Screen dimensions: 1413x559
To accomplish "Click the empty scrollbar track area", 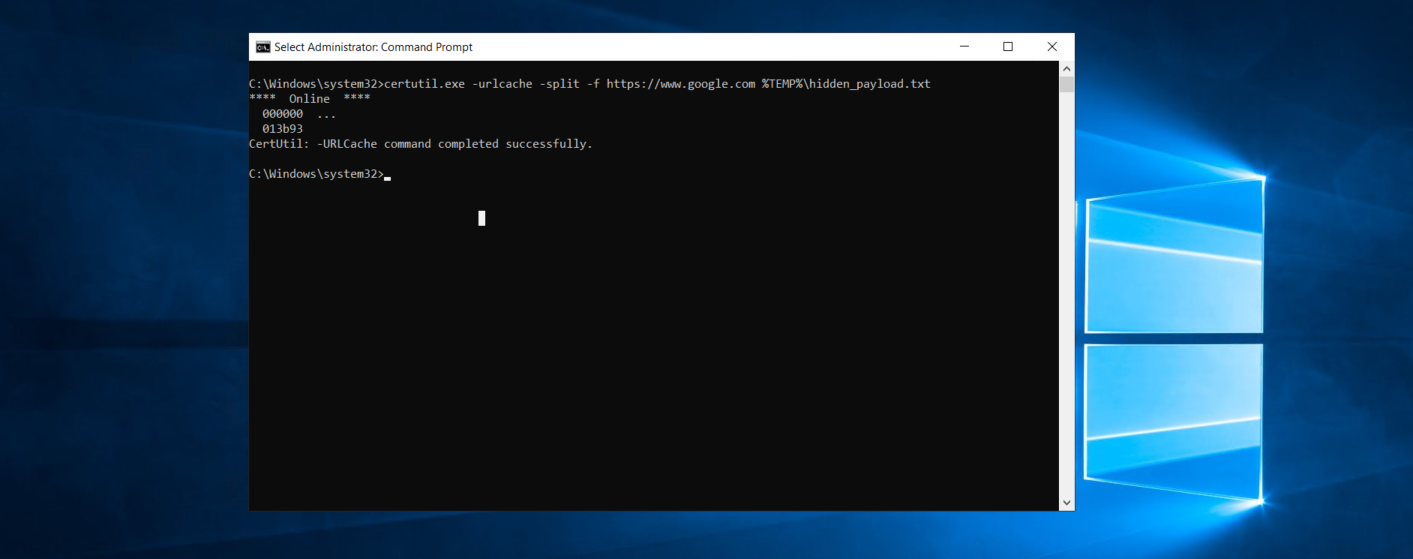I will pyautogui.click(x=1067, y=294).
